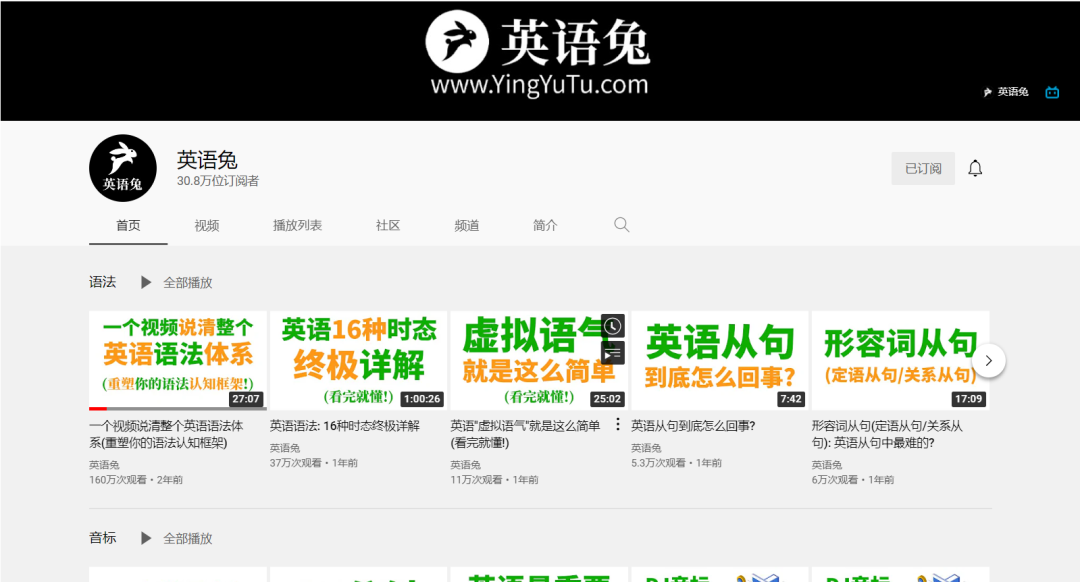
Task: Click the 160万次观看 • 2年前 text
Action: [136, 479]
